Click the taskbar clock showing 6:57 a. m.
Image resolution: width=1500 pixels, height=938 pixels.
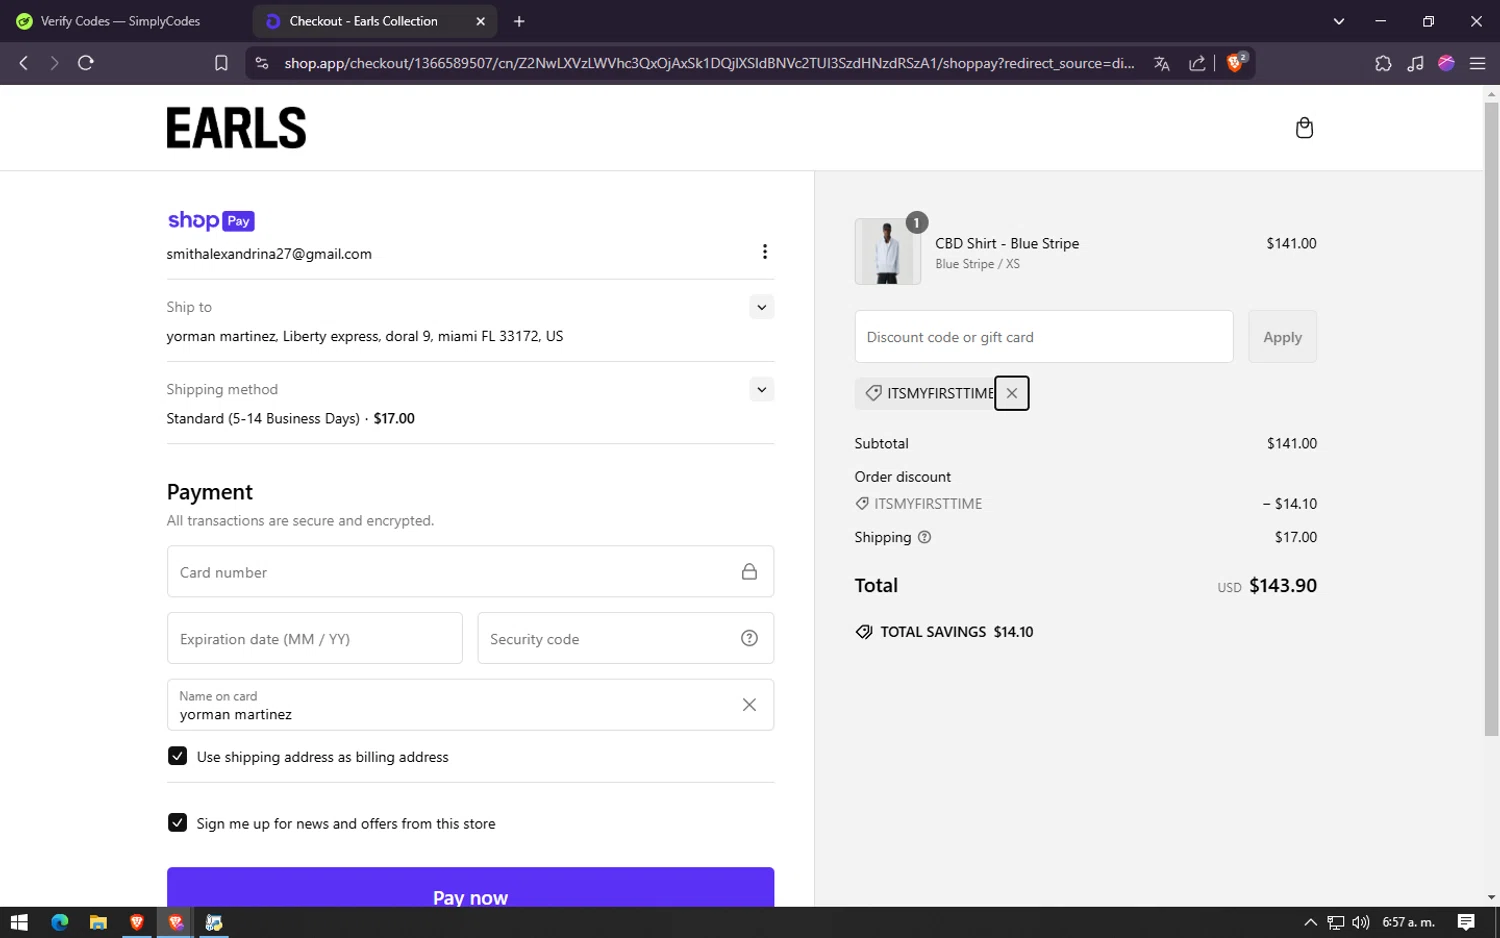1408,922
